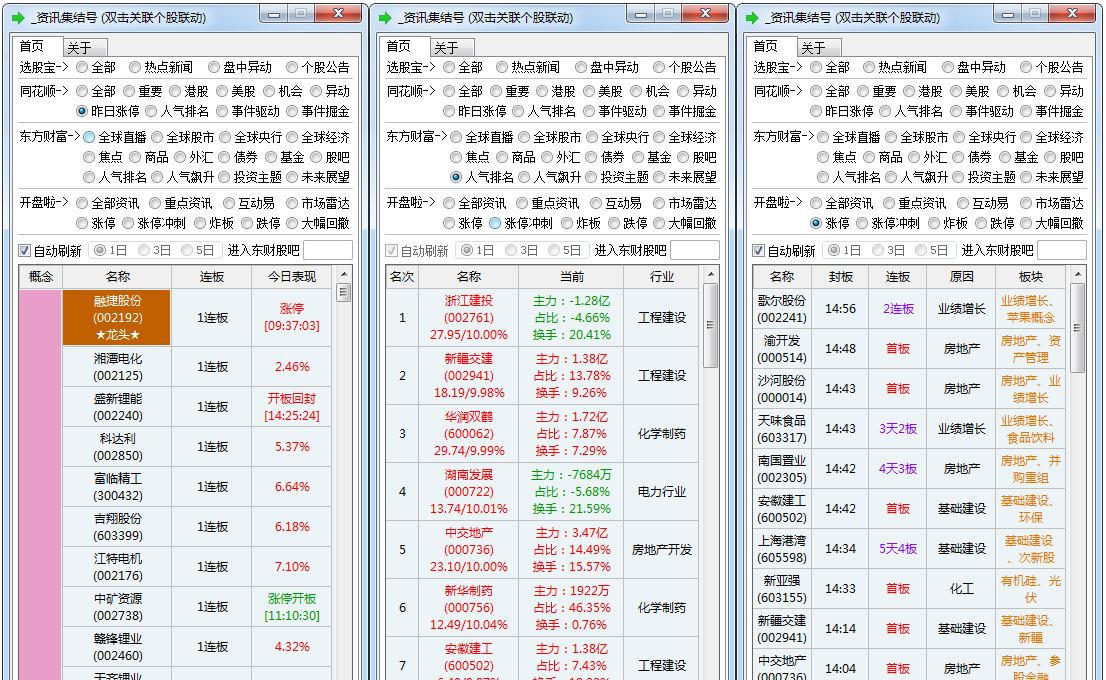Click 科达利 (002850) in left table
Viewport: 1106px width, 680px height.
click(x=118, y=447)
